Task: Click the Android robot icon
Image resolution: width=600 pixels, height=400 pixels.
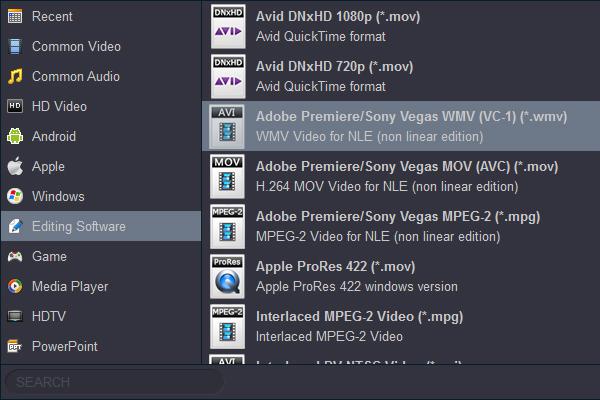Action: click(x=15, y=136)
